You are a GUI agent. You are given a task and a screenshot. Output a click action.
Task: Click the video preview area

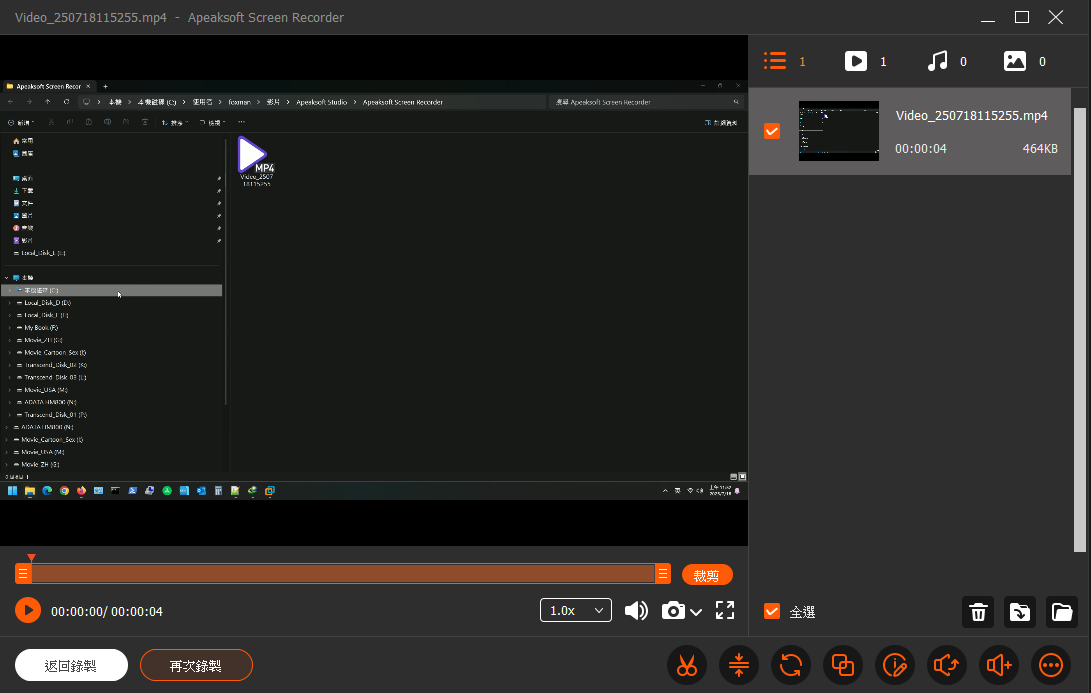pos(374,290)
